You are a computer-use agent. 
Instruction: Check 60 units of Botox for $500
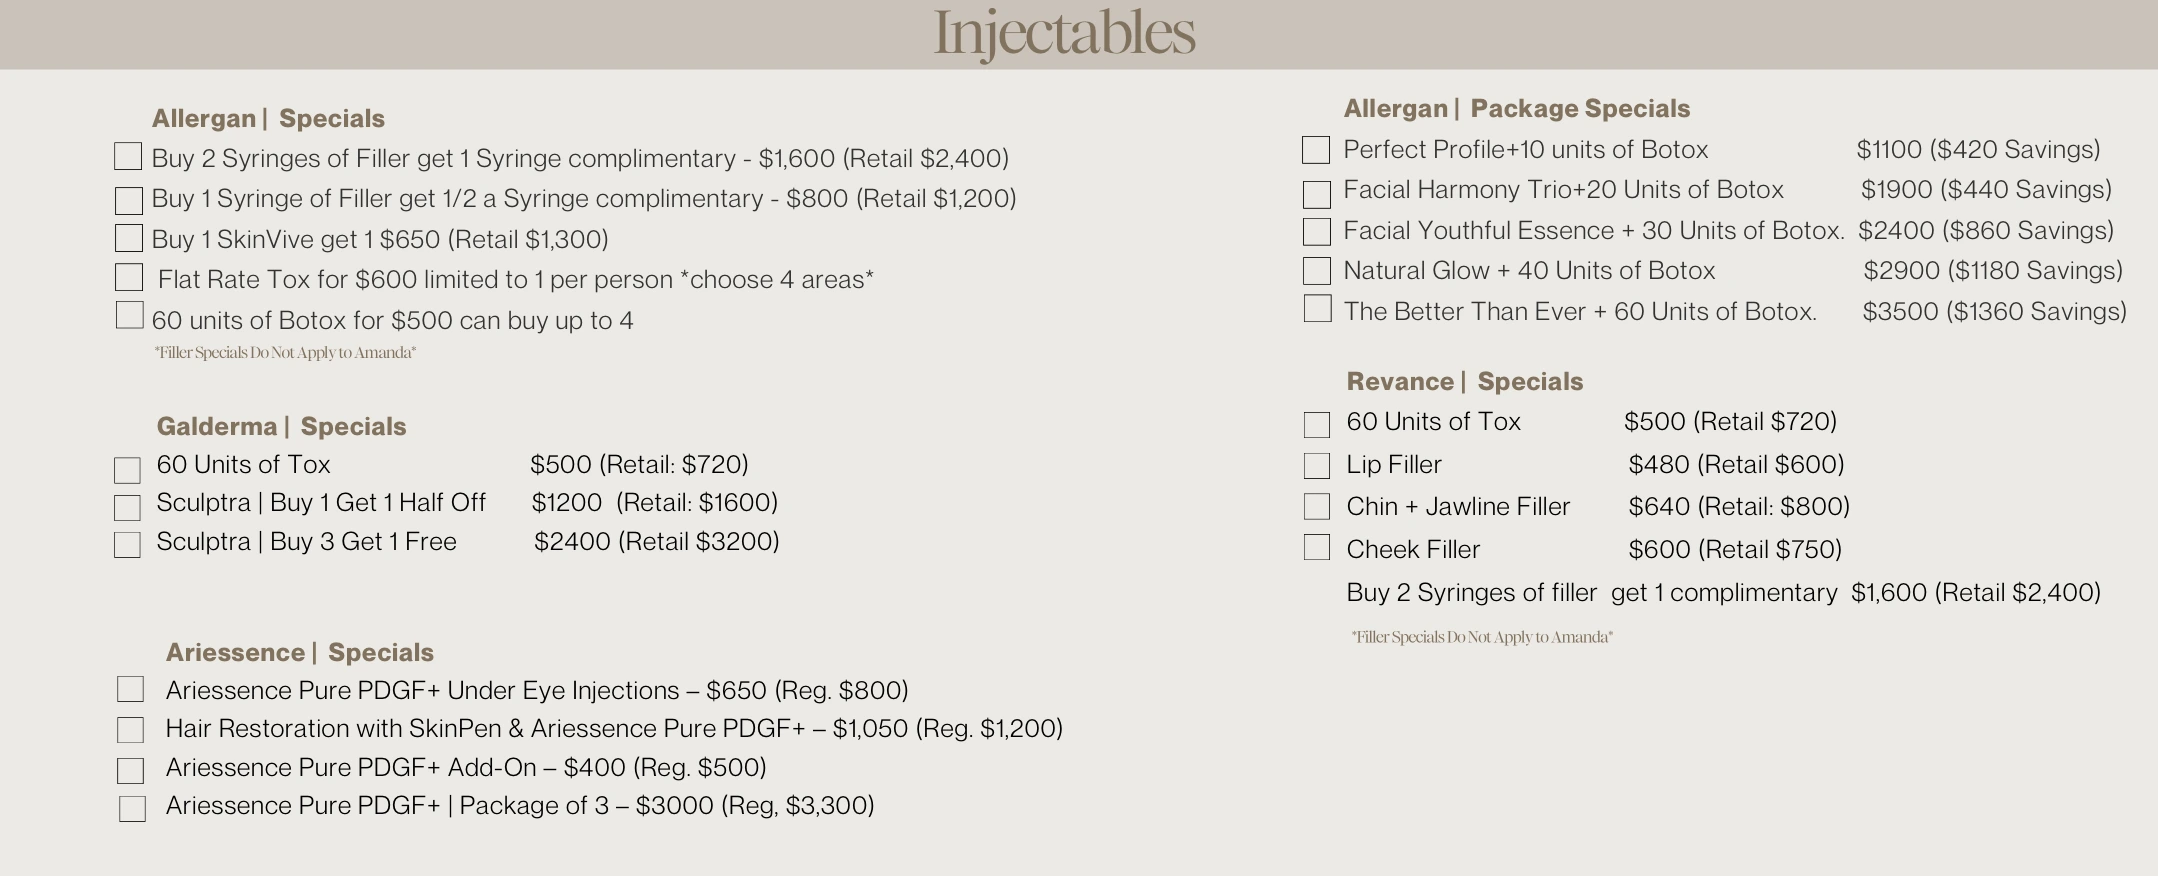point(130,315)
